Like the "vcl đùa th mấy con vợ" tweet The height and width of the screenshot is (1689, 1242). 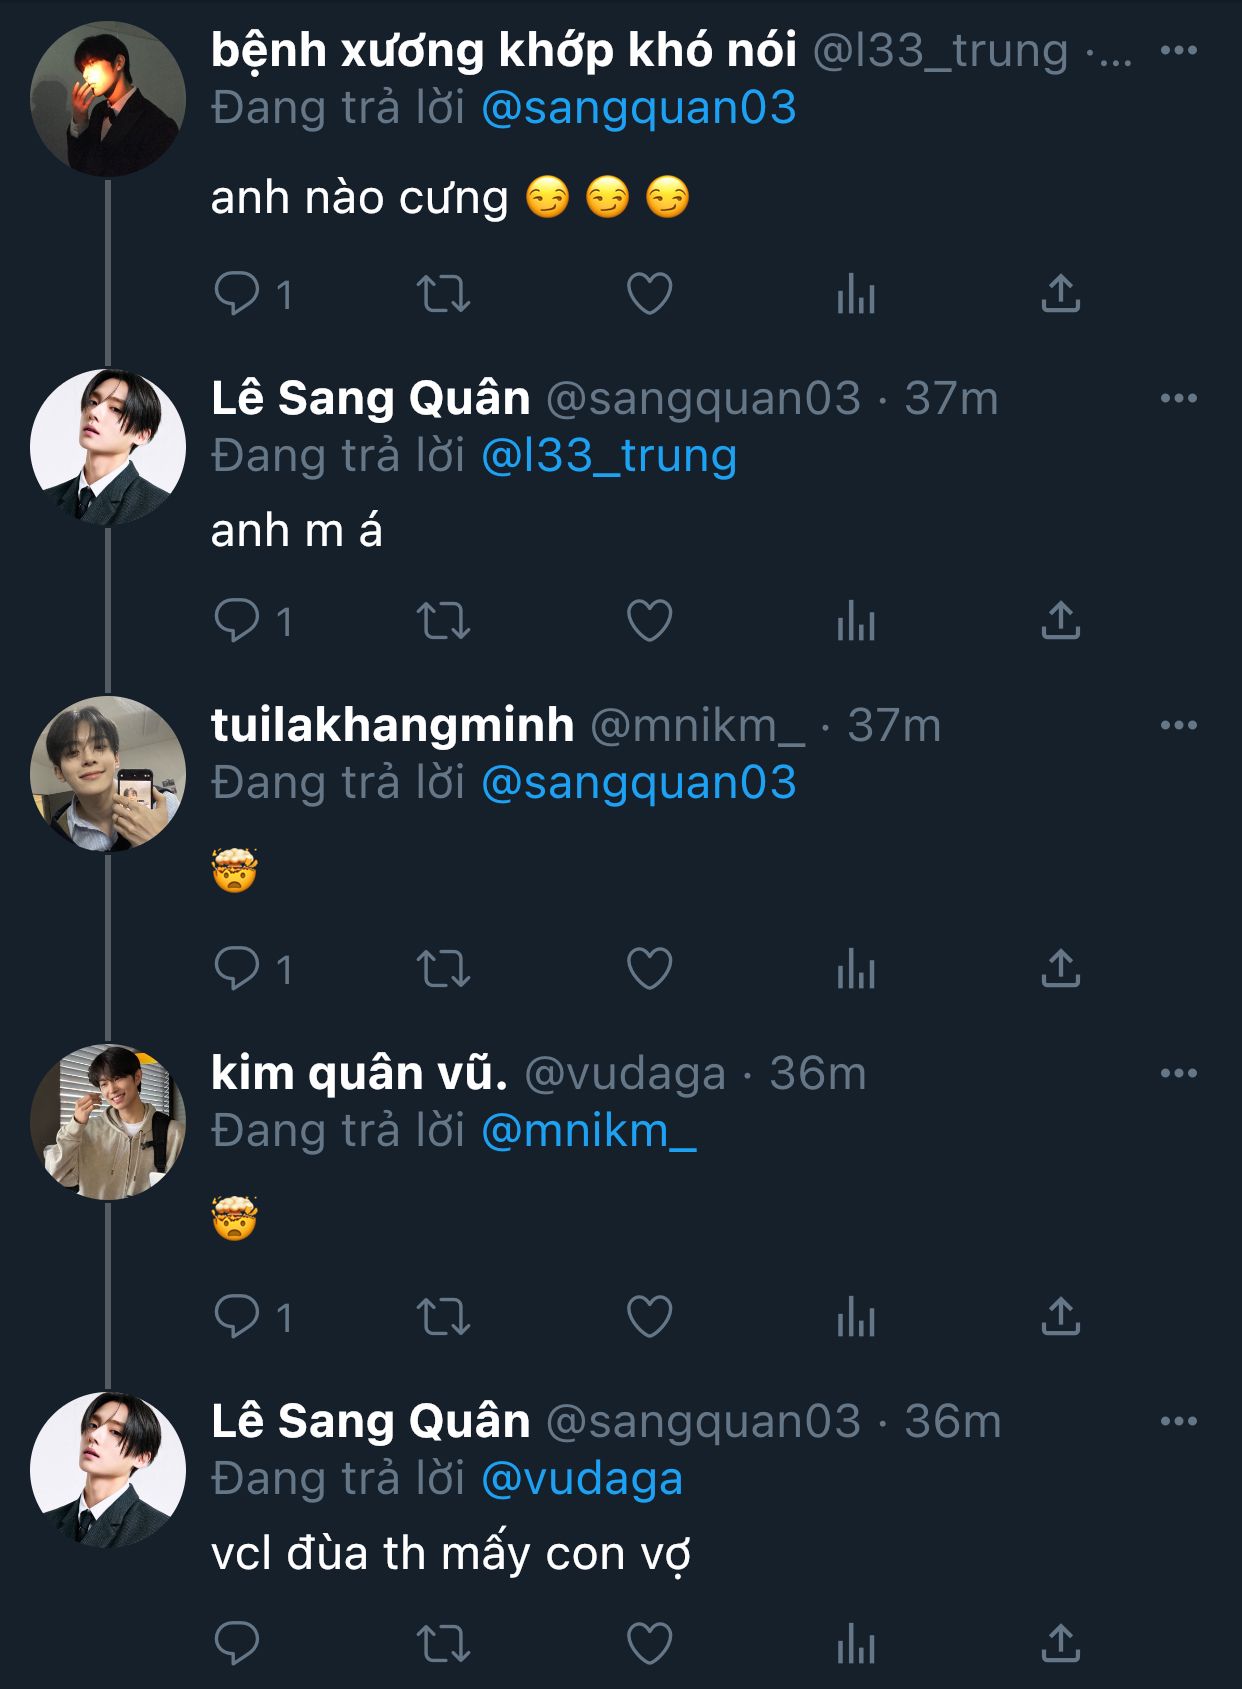tap(649, 1643)
